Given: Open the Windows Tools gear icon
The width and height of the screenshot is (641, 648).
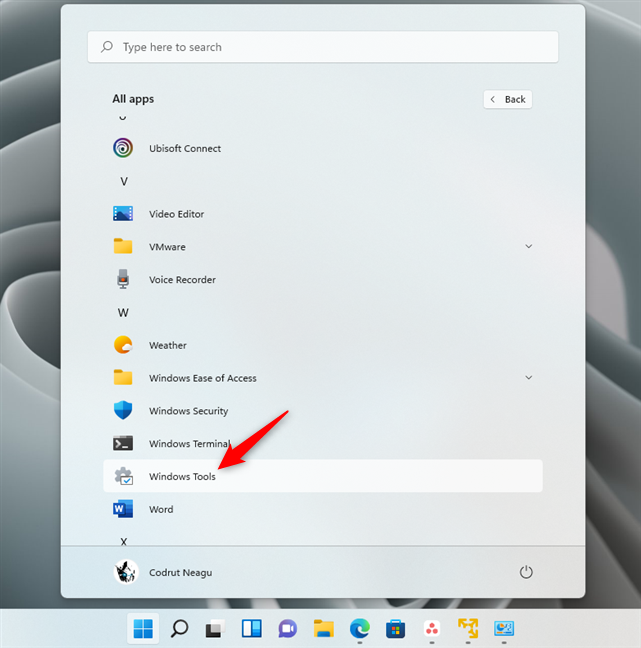Looking at the screenshot, I should tap(124, 476).
